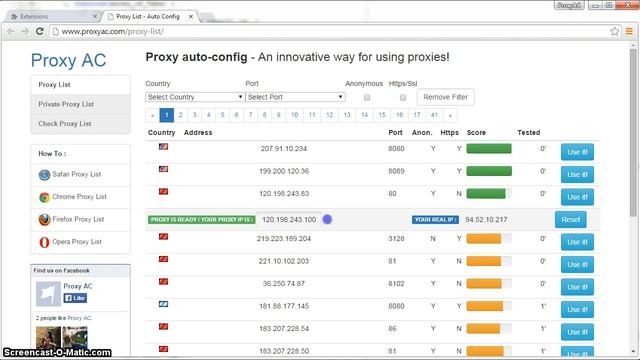The width and height of the screenshot is (640, 360).
Task: Click the flag icon for 199.200.120.36
Action: point(163,169)
